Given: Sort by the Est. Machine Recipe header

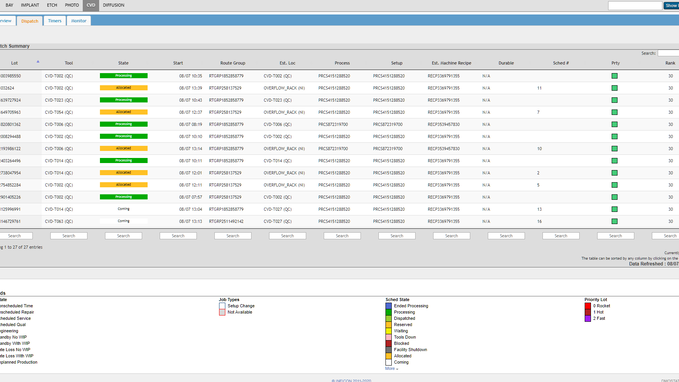Looking at the screenshot, I should [x=451, y=63].
